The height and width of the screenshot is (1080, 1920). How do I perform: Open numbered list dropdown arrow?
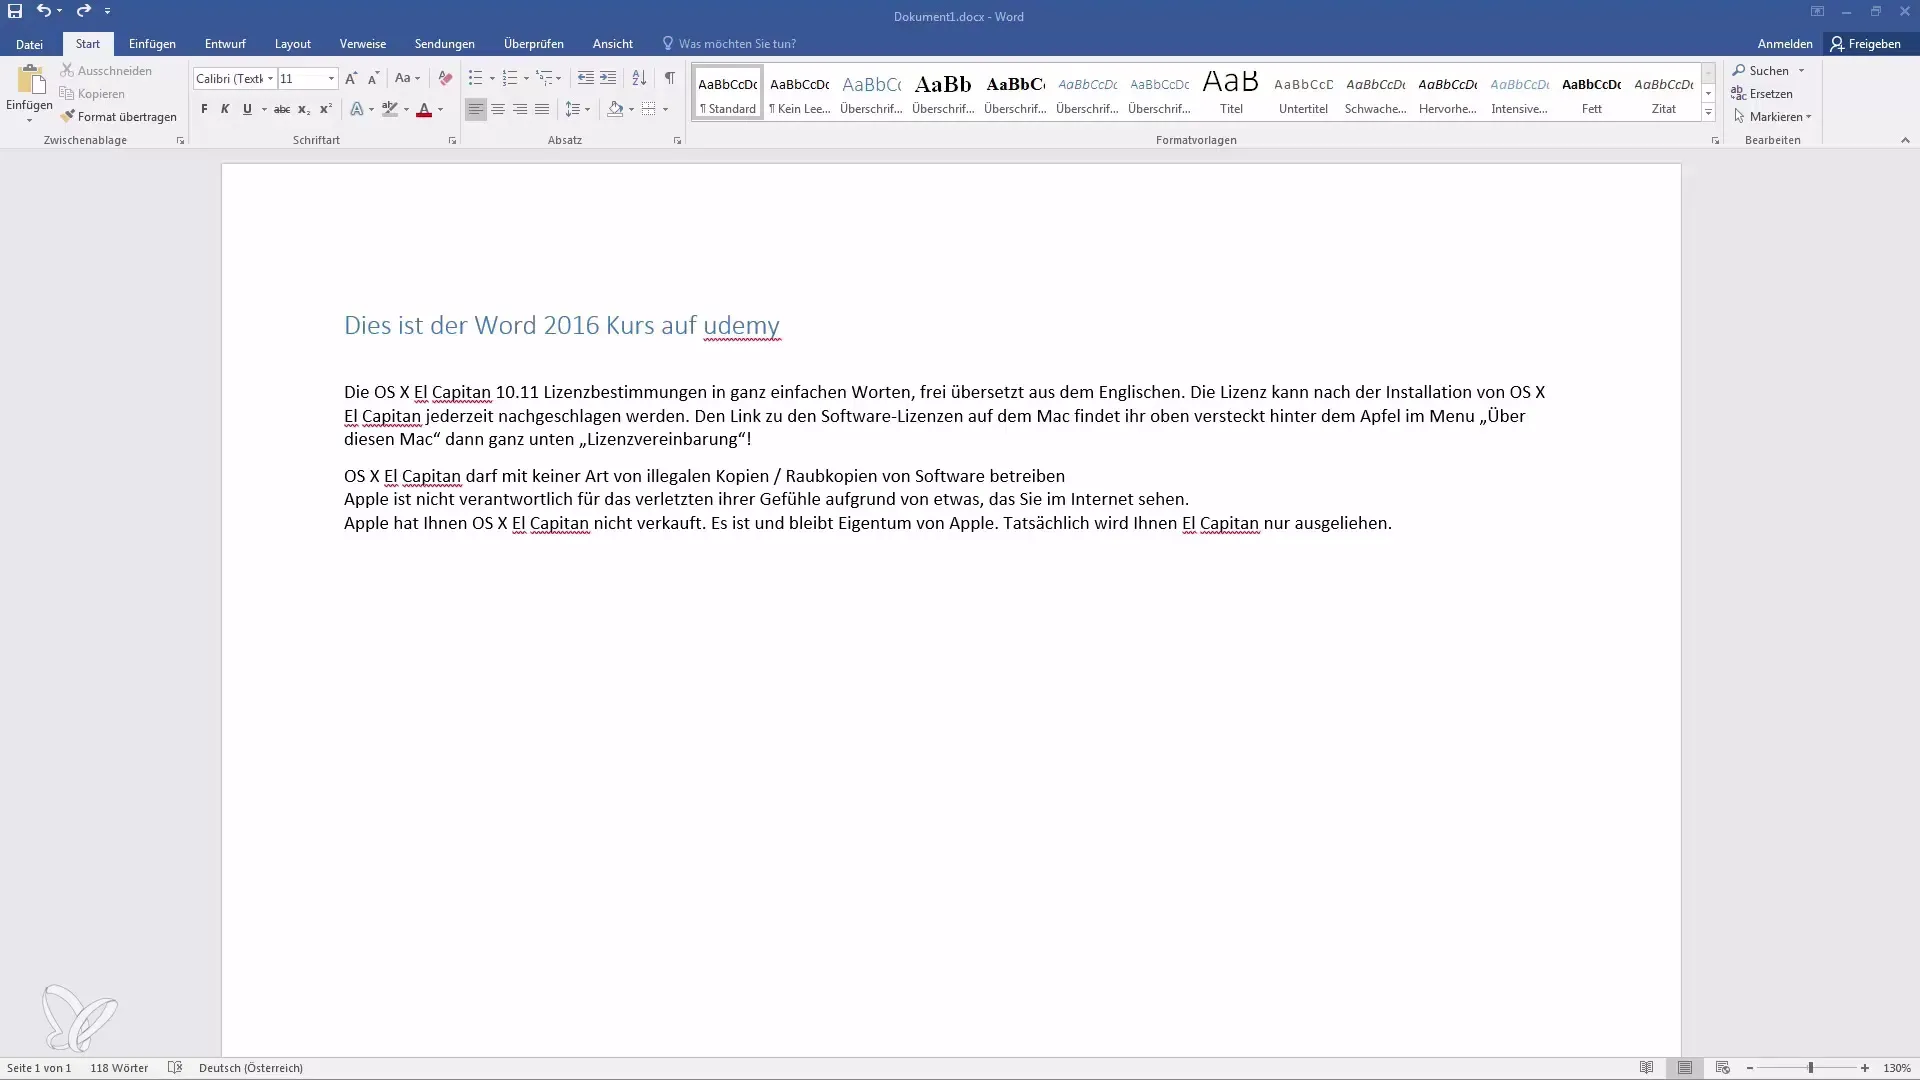pos(526,78)
